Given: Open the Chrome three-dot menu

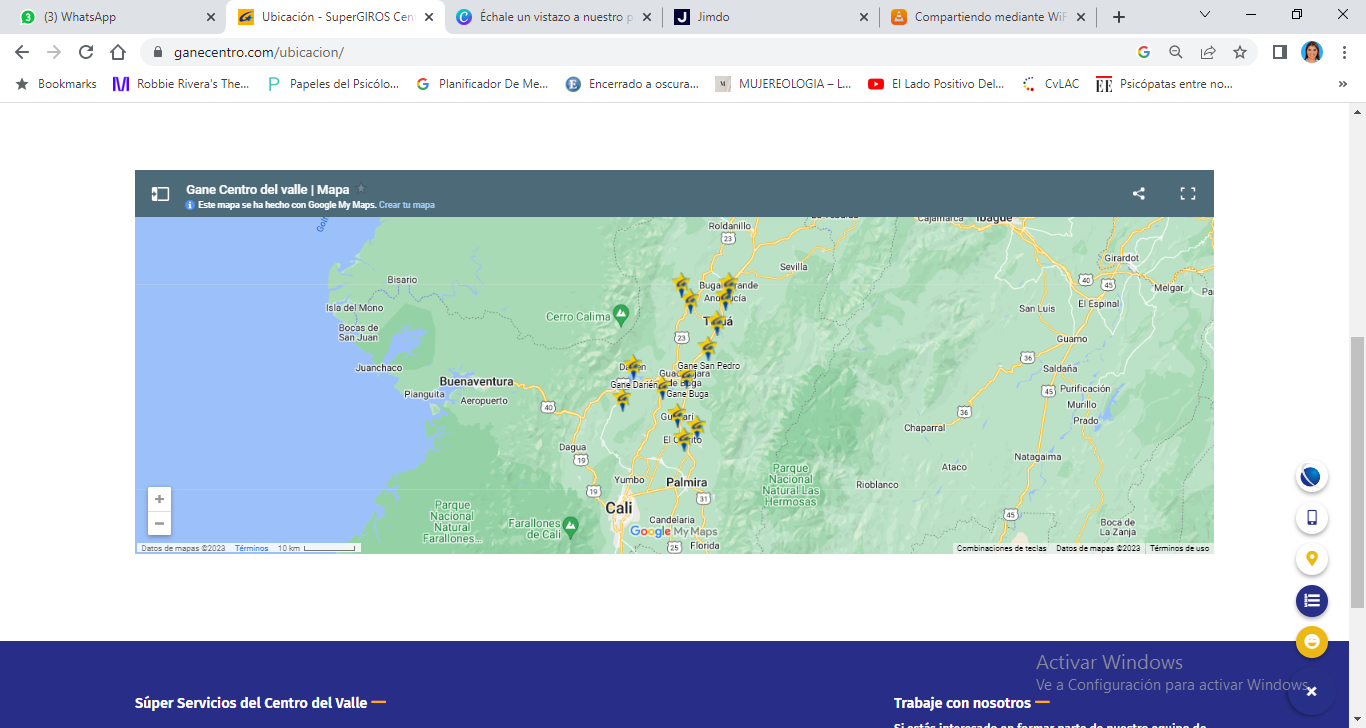Looking at the screenshot, I should pos(1346,52).
